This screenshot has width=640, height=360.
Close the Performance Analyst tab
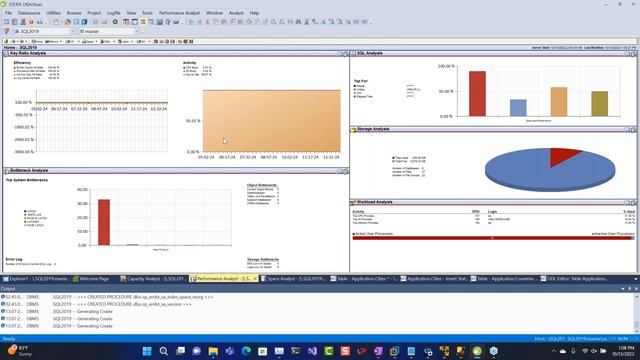(x=255, y=279)
